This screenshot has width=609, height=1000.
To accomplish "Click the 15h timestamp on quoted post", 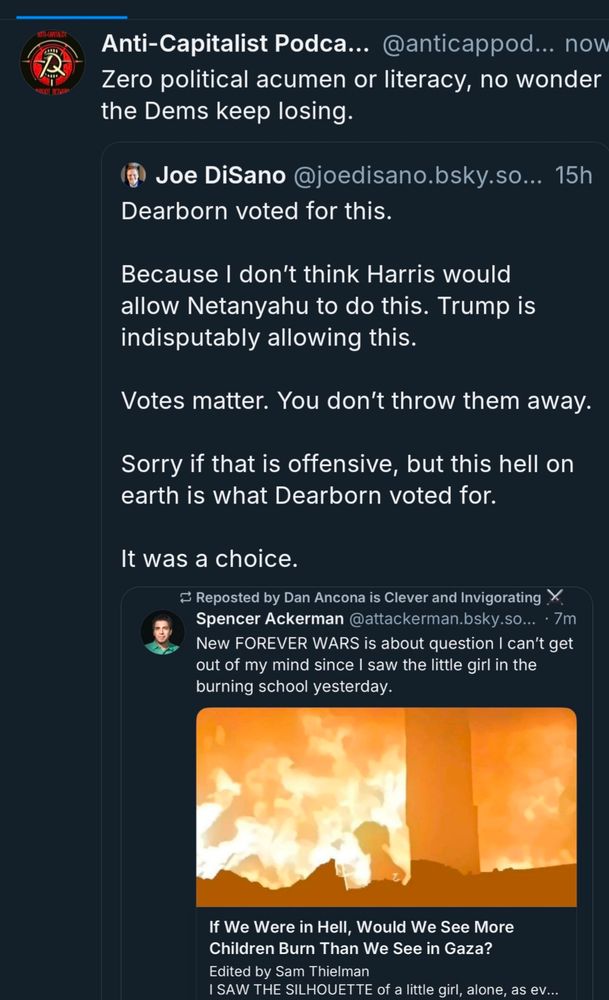I will (573, 175).
